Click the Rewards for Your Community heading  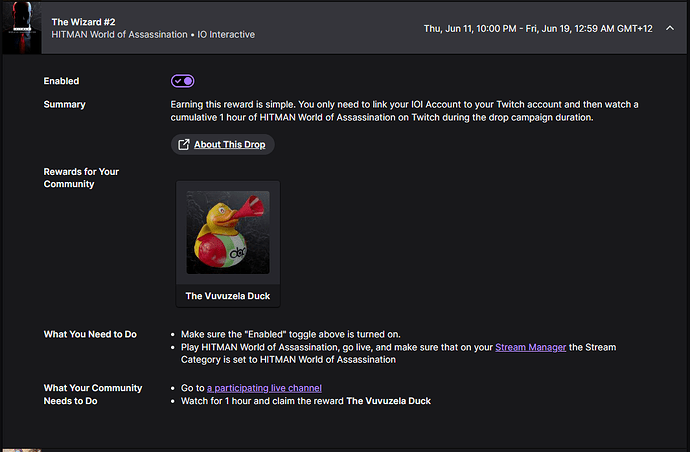click(x=81, y=178)
